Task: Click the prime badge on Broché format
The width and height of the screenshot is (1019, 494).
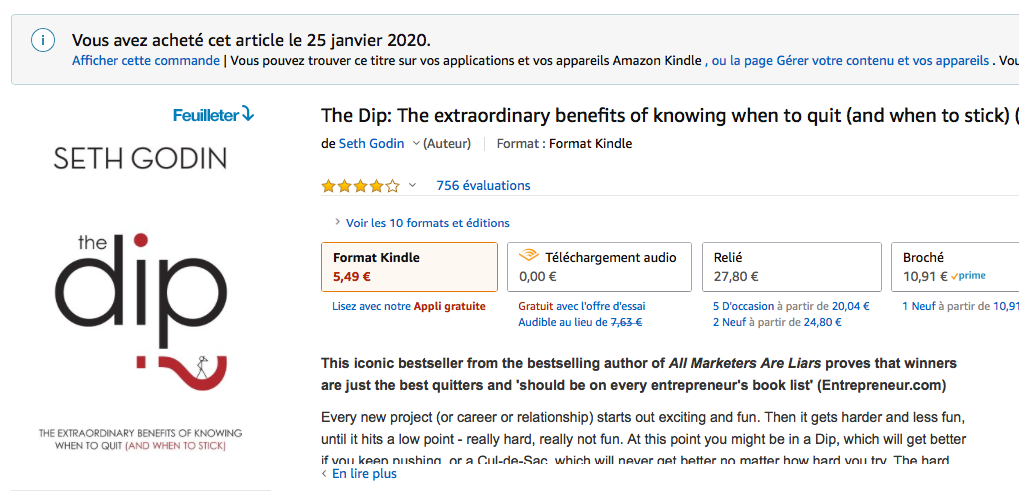Action: point(968,276)
